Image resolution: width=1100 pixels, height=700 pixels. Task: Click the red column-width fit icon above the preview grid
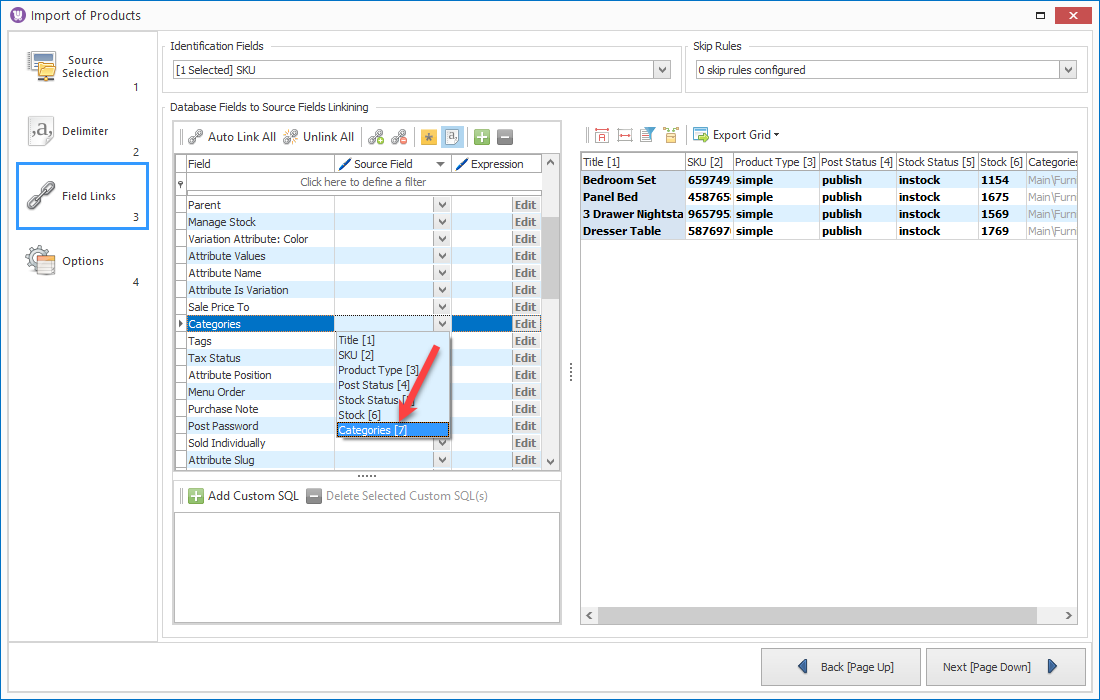click(624, 135)
